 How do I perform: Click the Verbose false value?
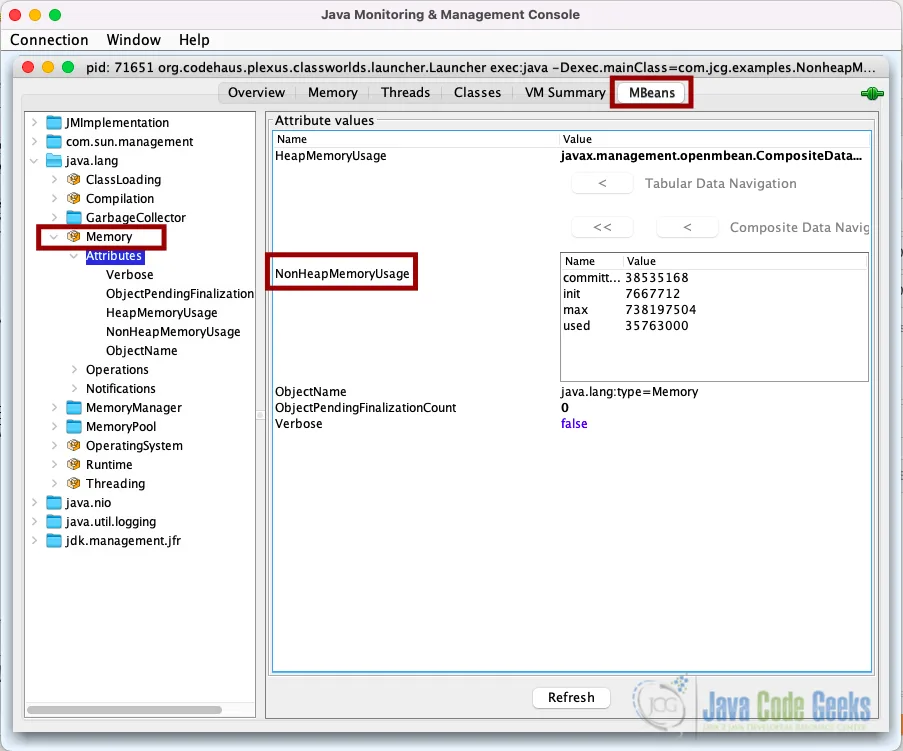coord(574,424)
